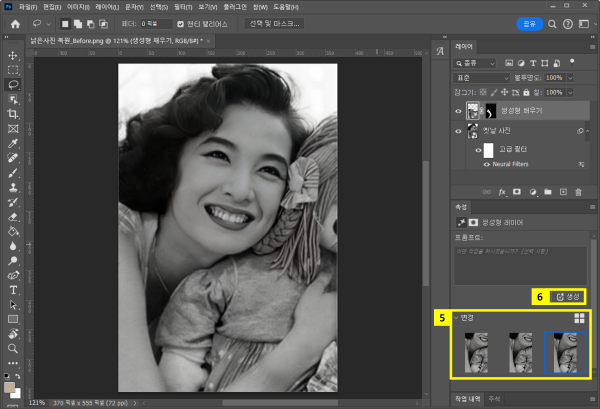The height and width of the screenshot is (409, 600).
Task: Click the 생성 button
Action: (567, 297)
